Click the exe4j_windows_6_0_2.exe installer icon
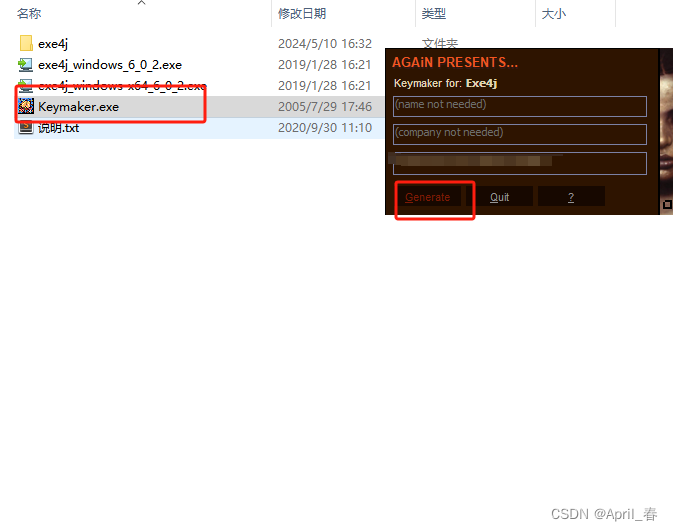Viewport: 673px width, 531px height. [26, 65]
